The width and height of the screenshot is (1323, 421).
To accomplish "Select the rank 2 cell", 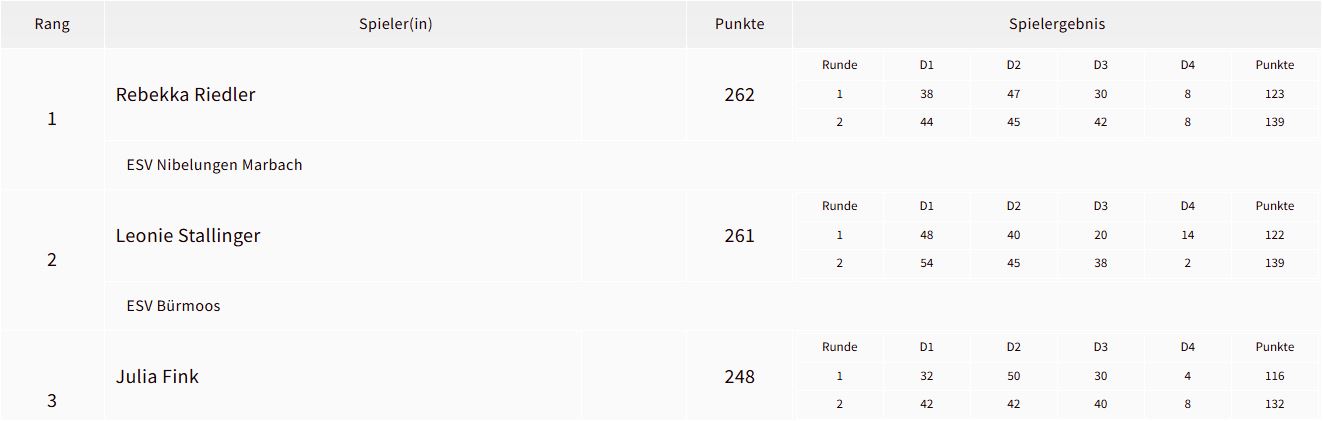I will (52, 260).
